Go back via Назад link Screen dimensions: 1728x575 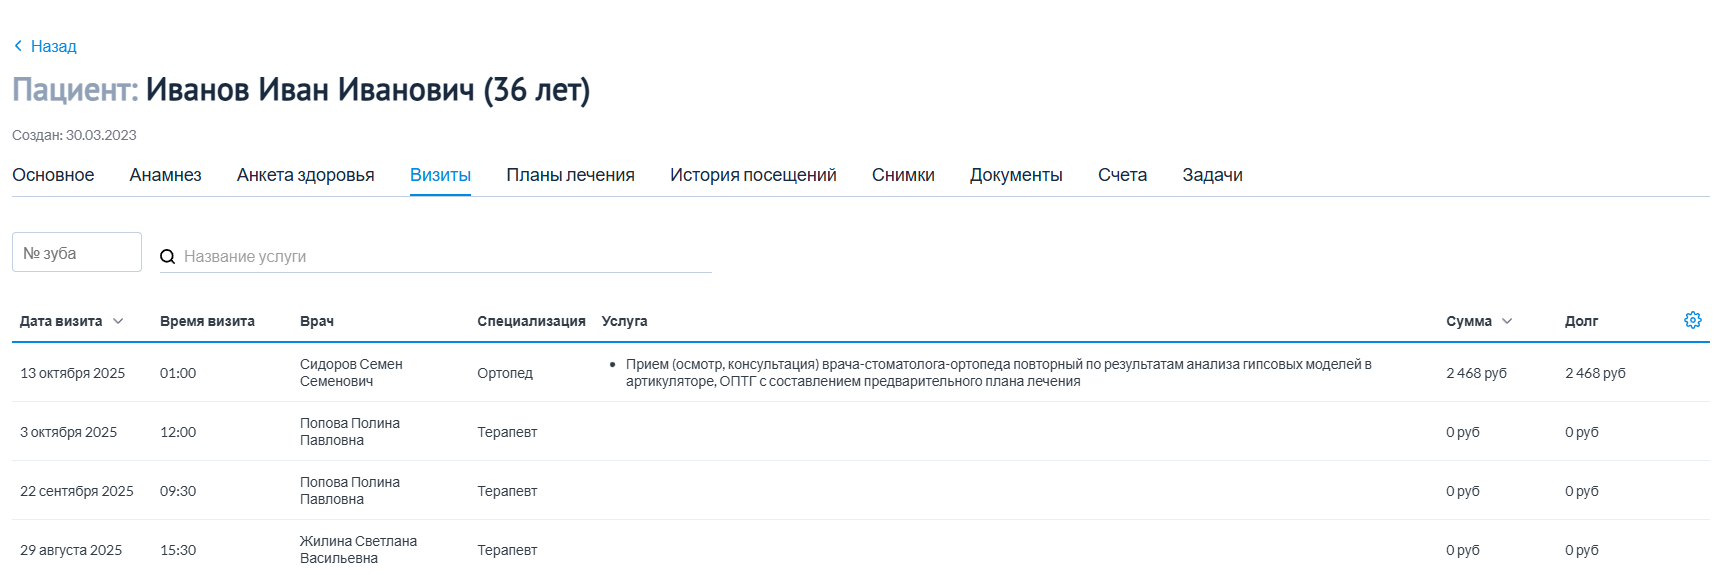pos(53,46)
